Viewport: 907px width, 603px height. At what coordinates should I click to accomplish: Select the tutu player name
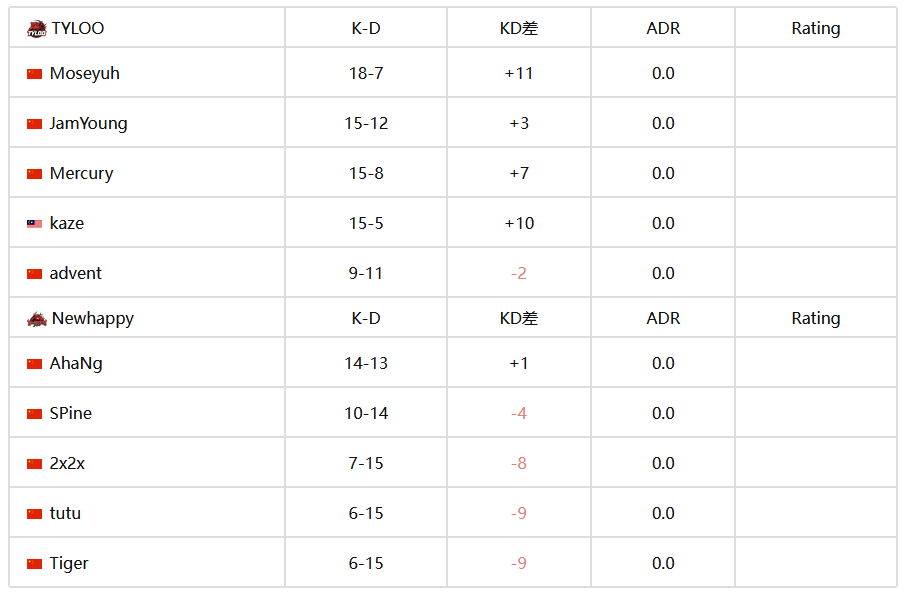[x=65, y=513]
